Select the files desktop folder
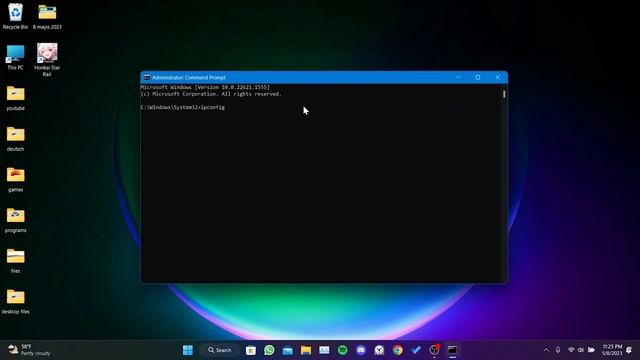 (16, 260)
